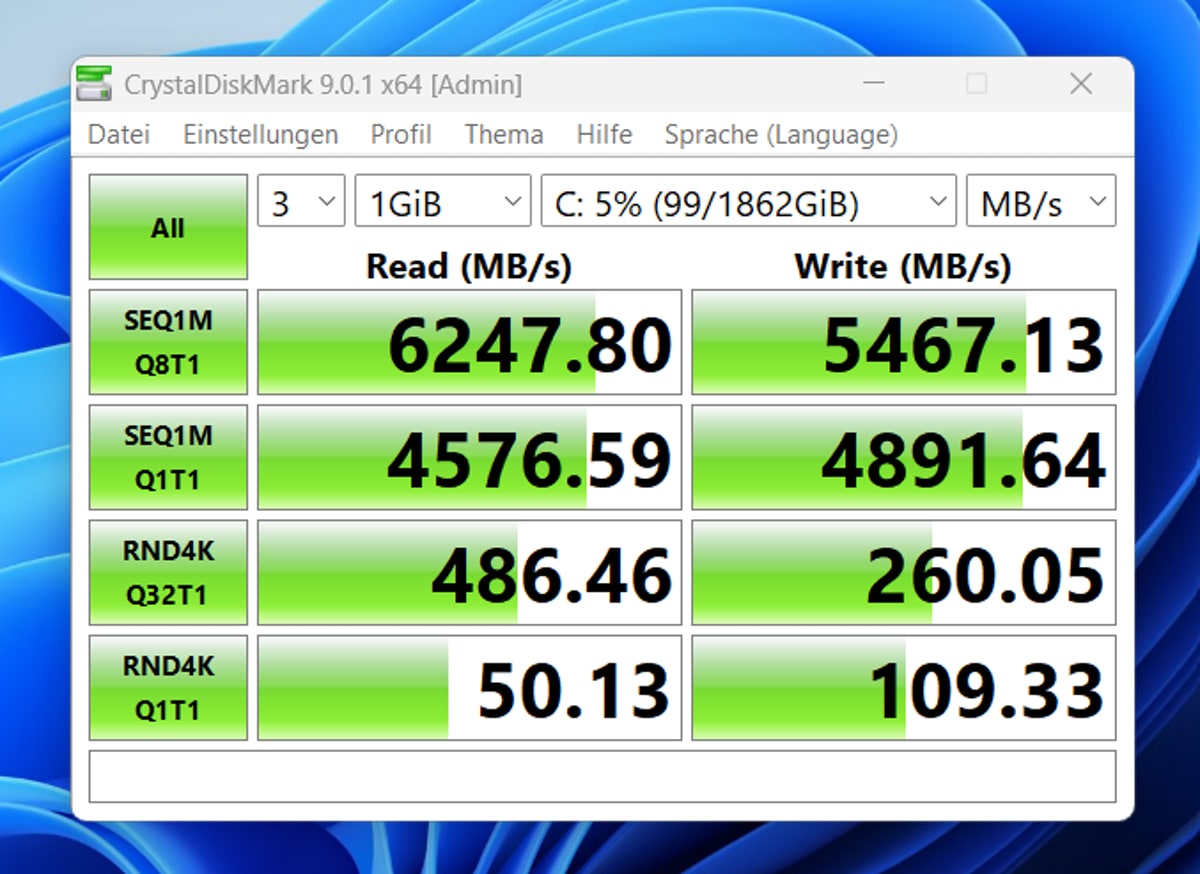Start the RND4K Q1T1 benchmark
1200x874 pixels.
[x=168, y=687]
